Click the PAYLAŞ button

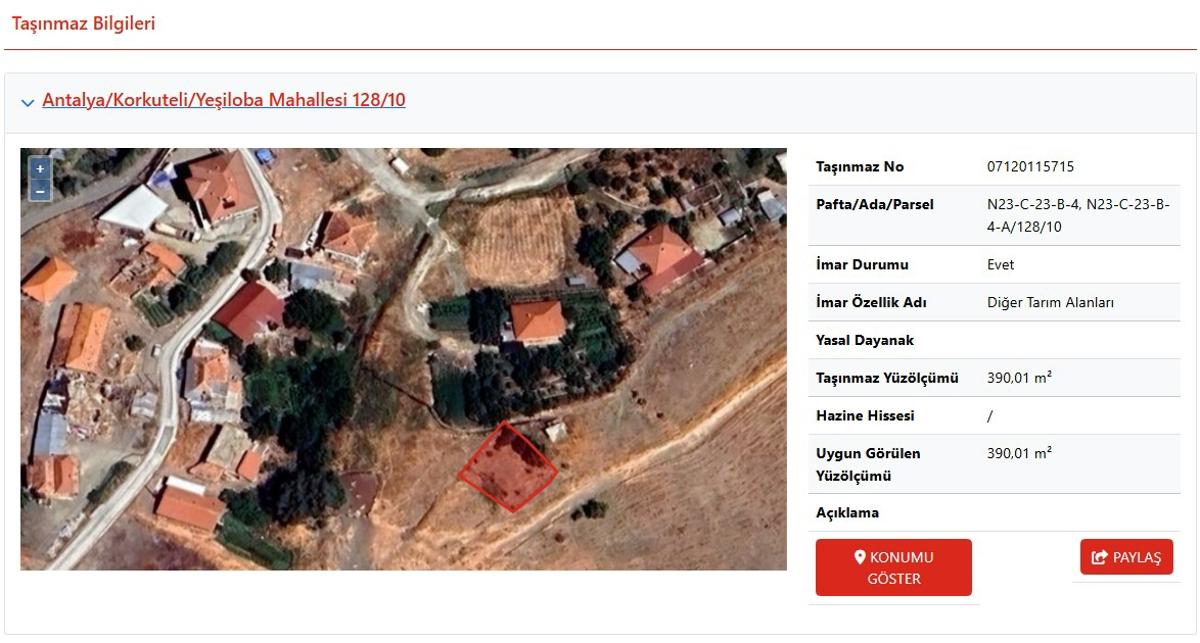point(1126,557)
